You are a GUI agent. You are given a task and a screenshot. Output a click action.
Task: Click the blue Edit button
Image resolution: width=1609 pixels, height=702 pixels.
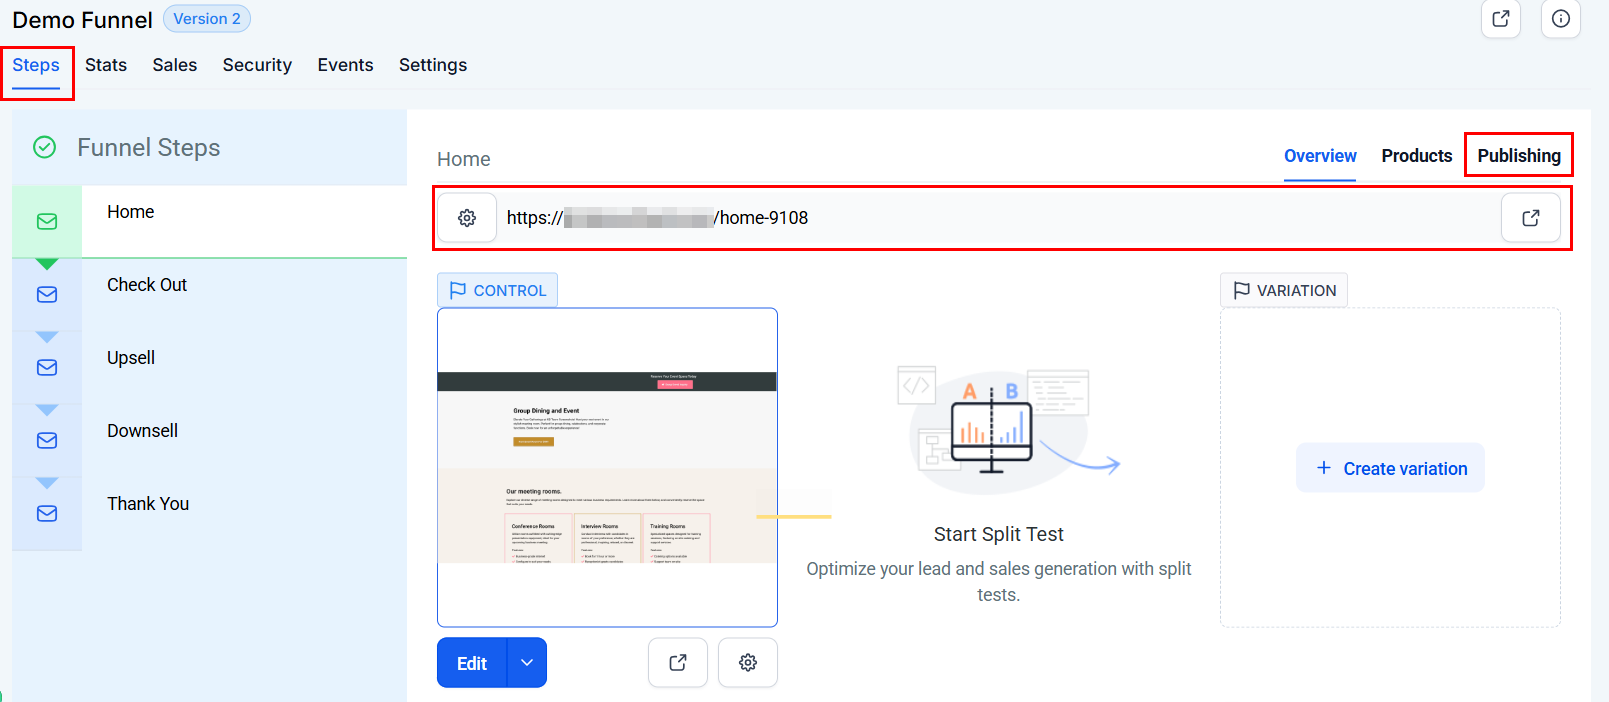472,663
